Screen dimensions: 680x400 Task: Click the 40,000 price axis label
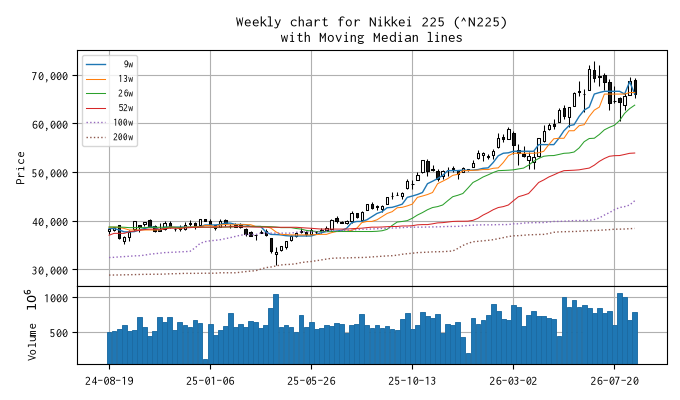click(x=50, y=222)
